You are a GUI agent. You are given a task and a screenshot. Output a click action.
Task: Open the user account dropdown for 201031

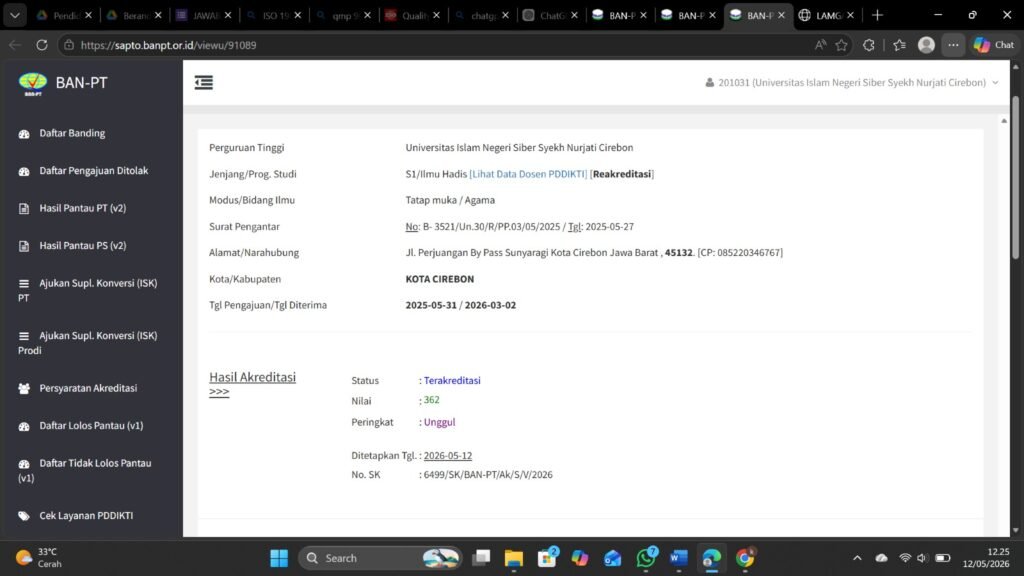[852, 83]
